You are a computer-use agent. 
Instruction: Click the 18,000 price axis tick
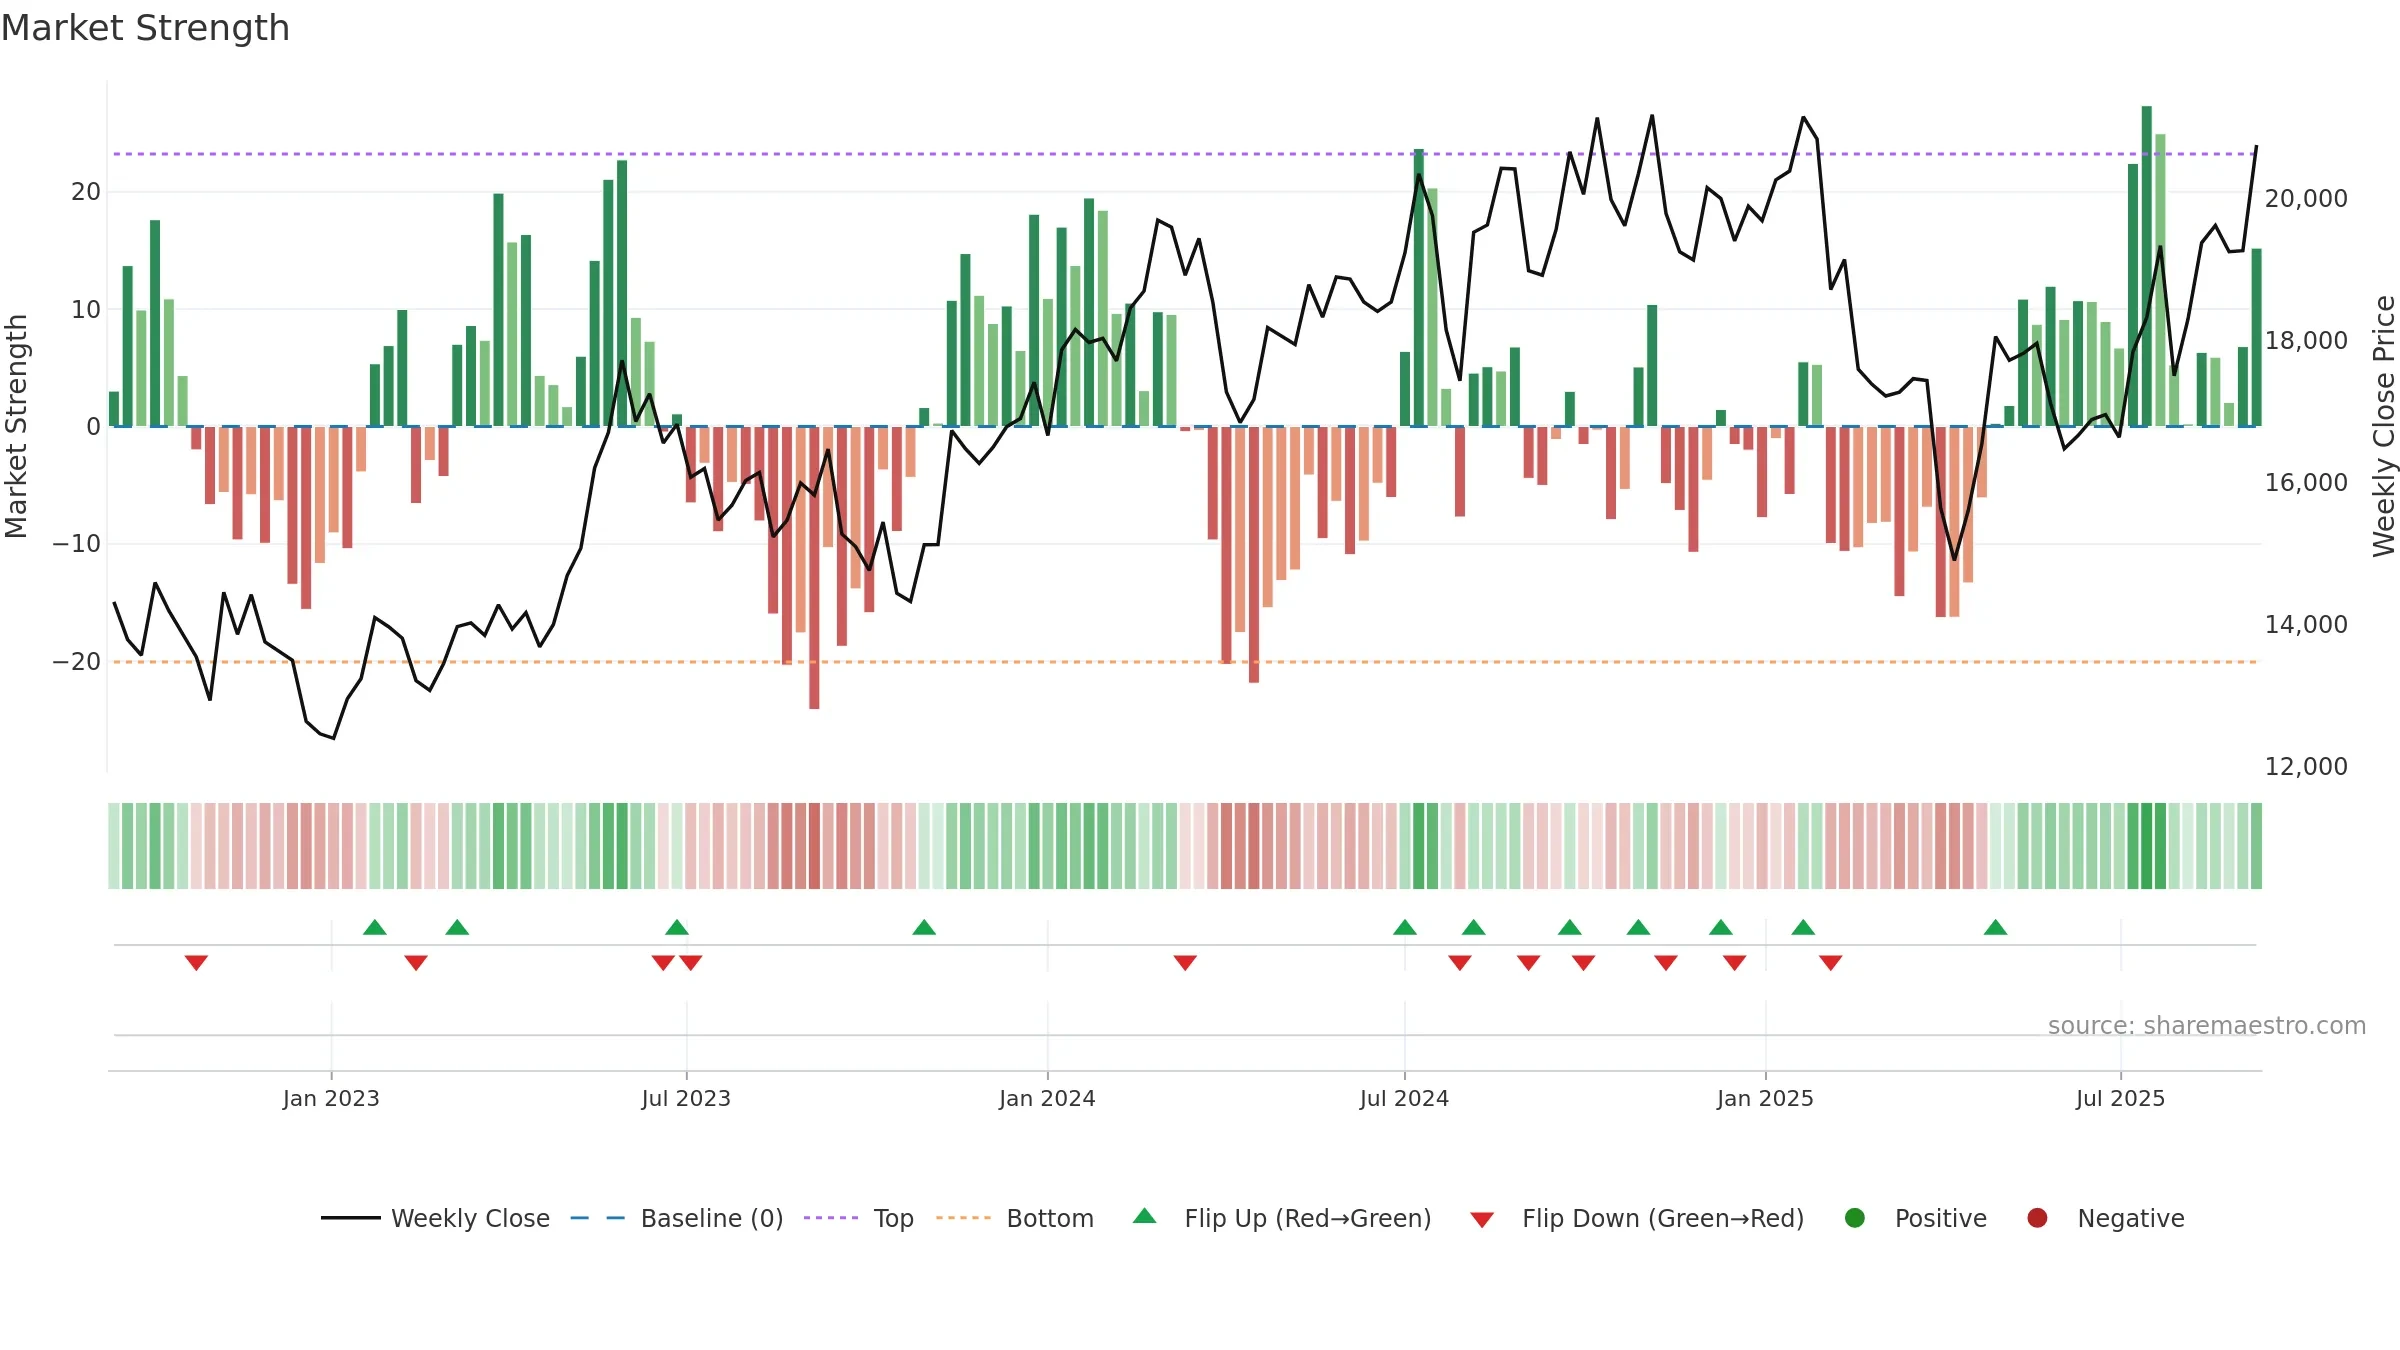pyautogui.click(x=2306, y=341)
